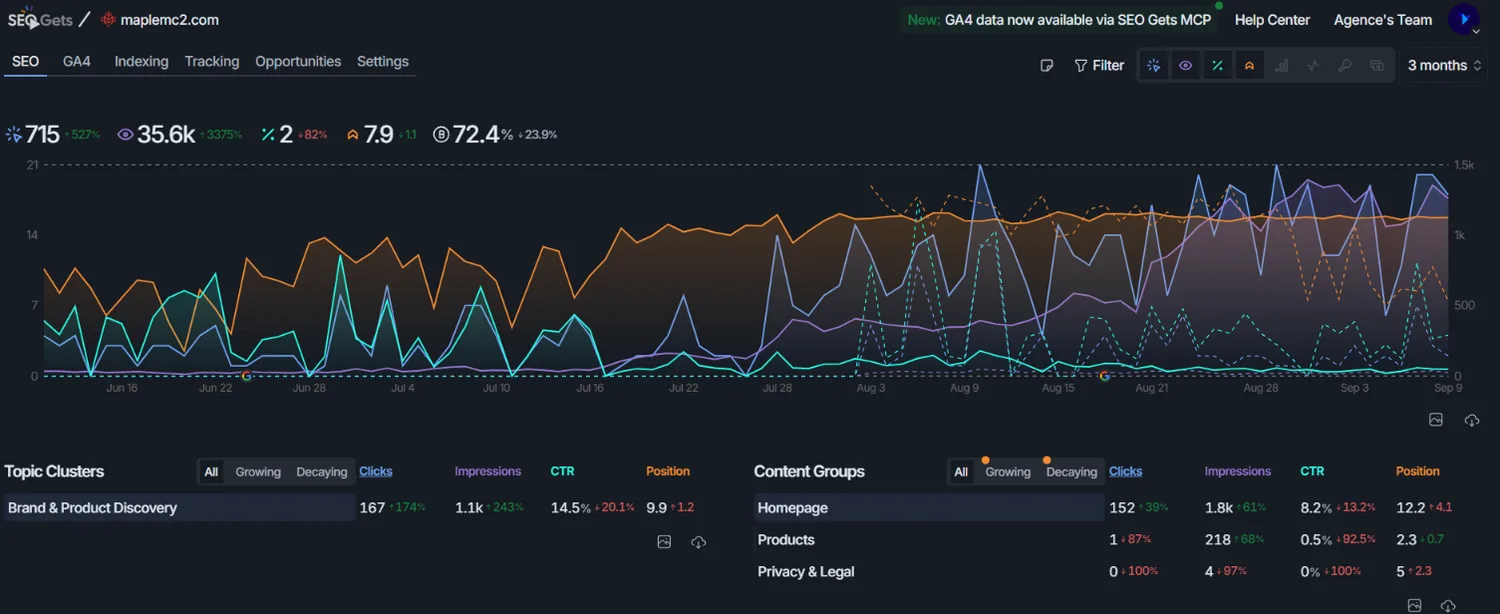Switch to the GA4 tab

77,61
